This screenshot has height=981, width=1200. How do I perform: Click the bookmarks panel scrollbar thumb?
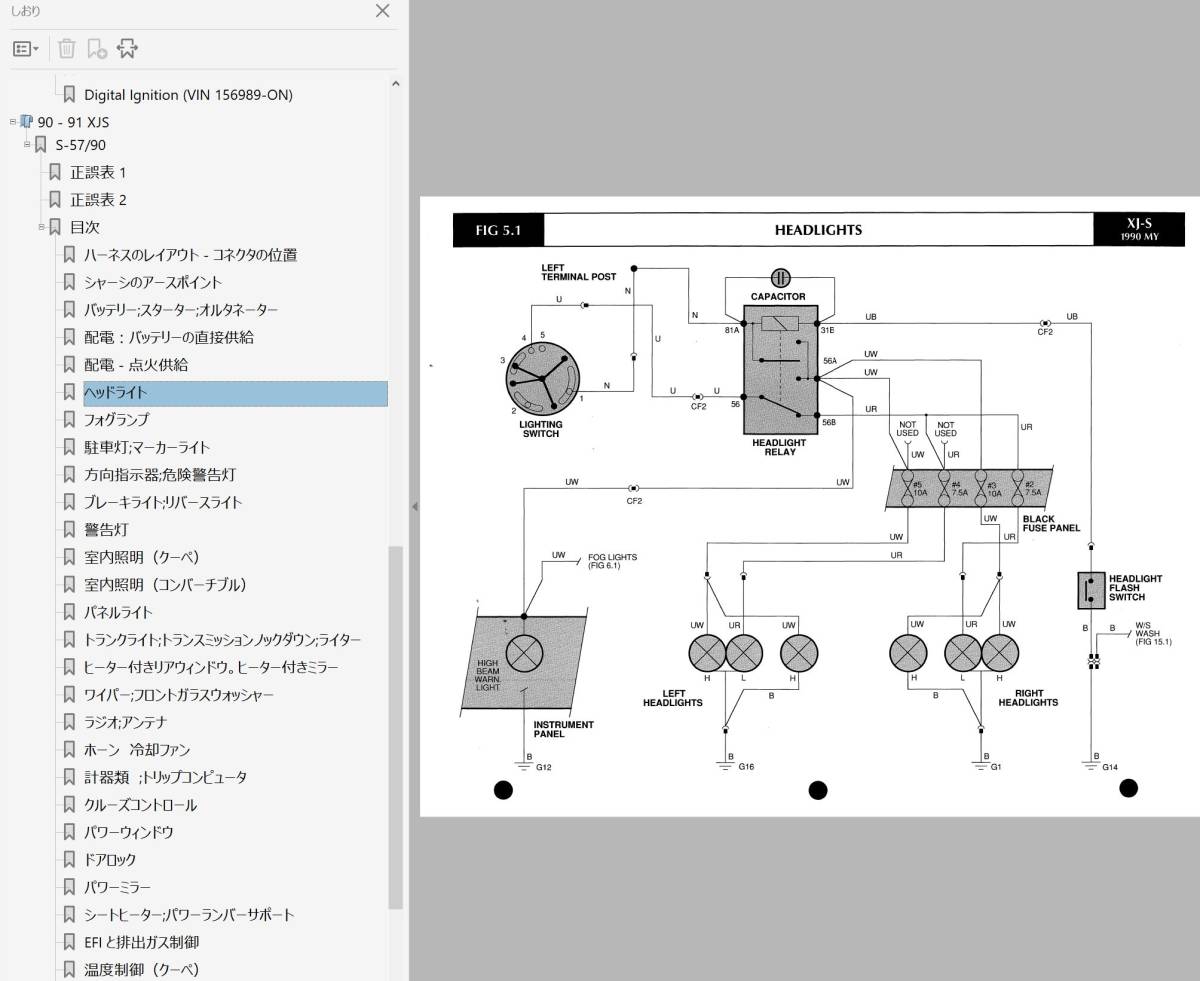tap(395, 727)
